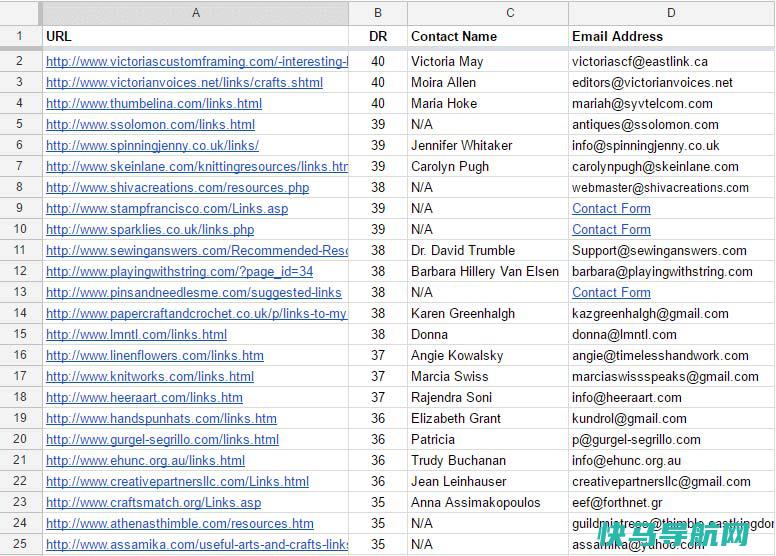Open the papercraftandcrochet.co.uk link
The width and height of the screenshot is (776, 556).
197,313
